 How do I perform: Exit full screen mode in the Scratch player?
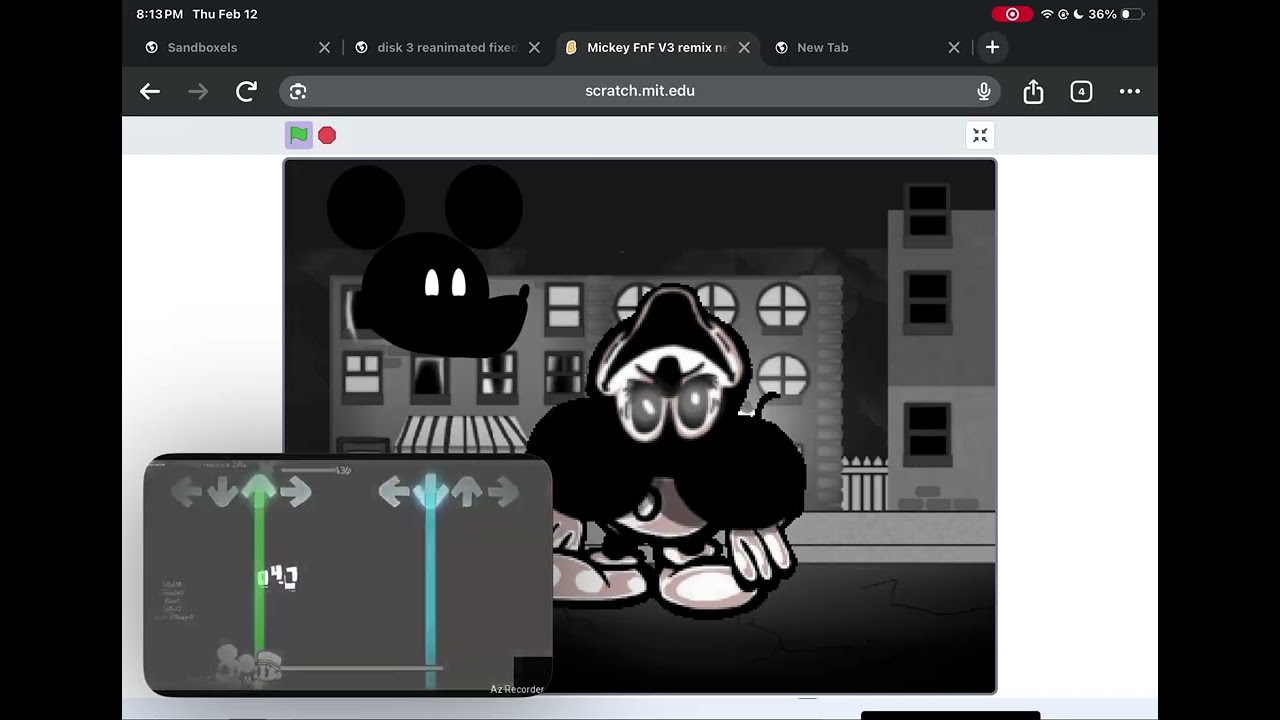coord(980,135)
